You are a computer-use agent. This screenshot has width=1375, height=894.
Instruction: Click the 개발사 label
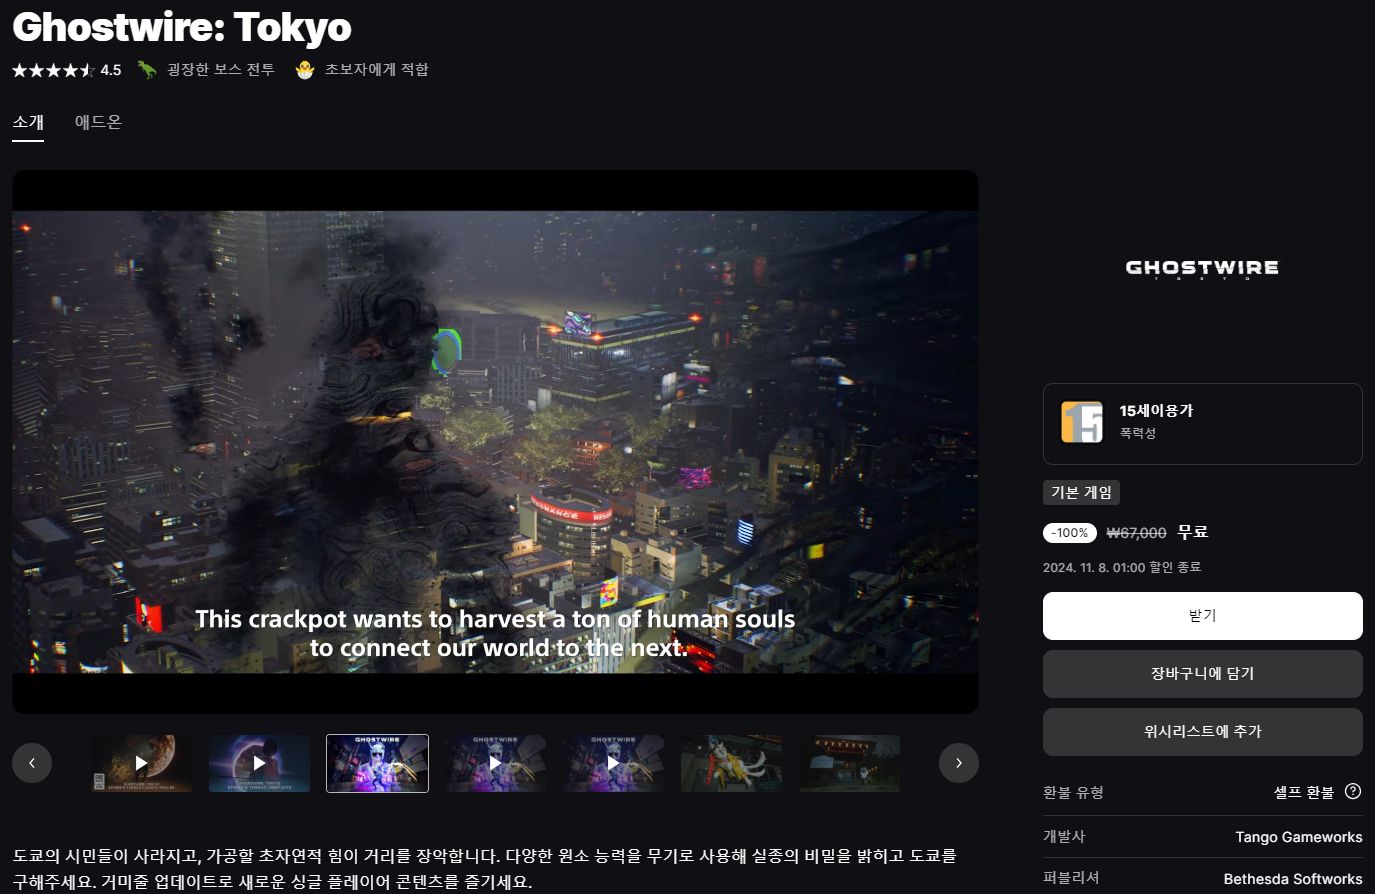coord(1064,836)
